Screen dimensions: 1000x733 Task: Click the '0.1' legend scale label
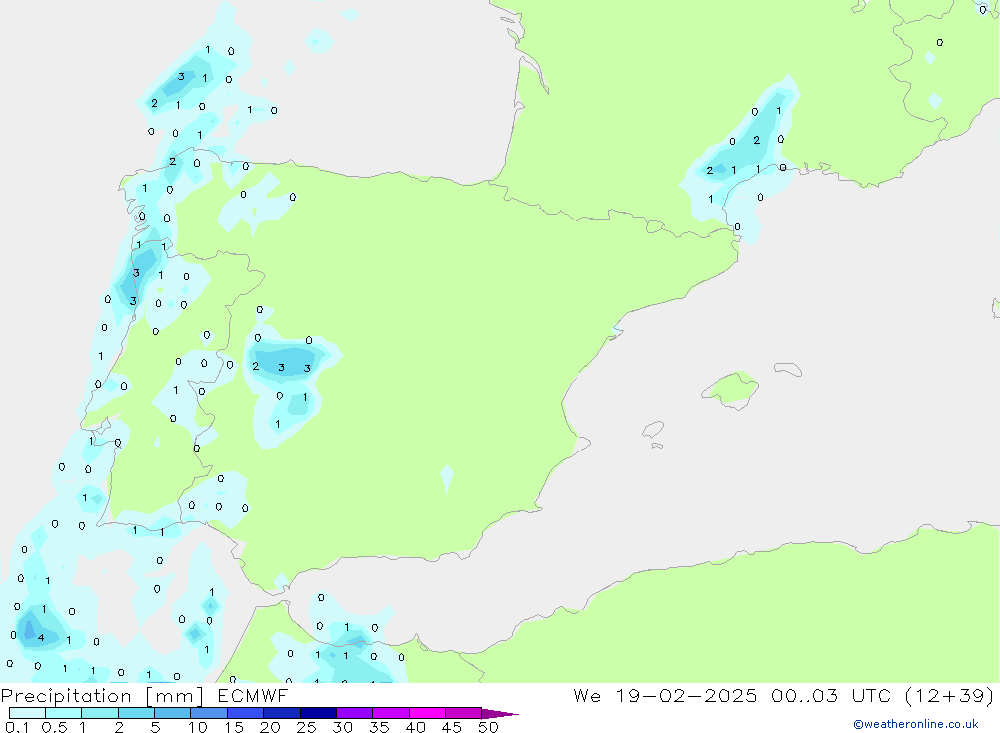click(17, 727)
